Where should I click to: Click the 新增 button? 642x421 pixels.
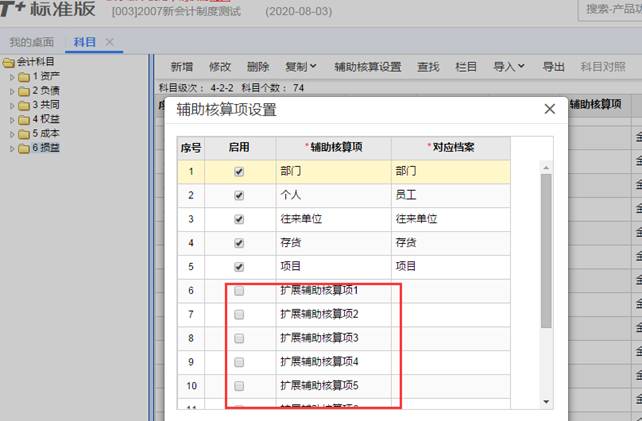point(181,67)
